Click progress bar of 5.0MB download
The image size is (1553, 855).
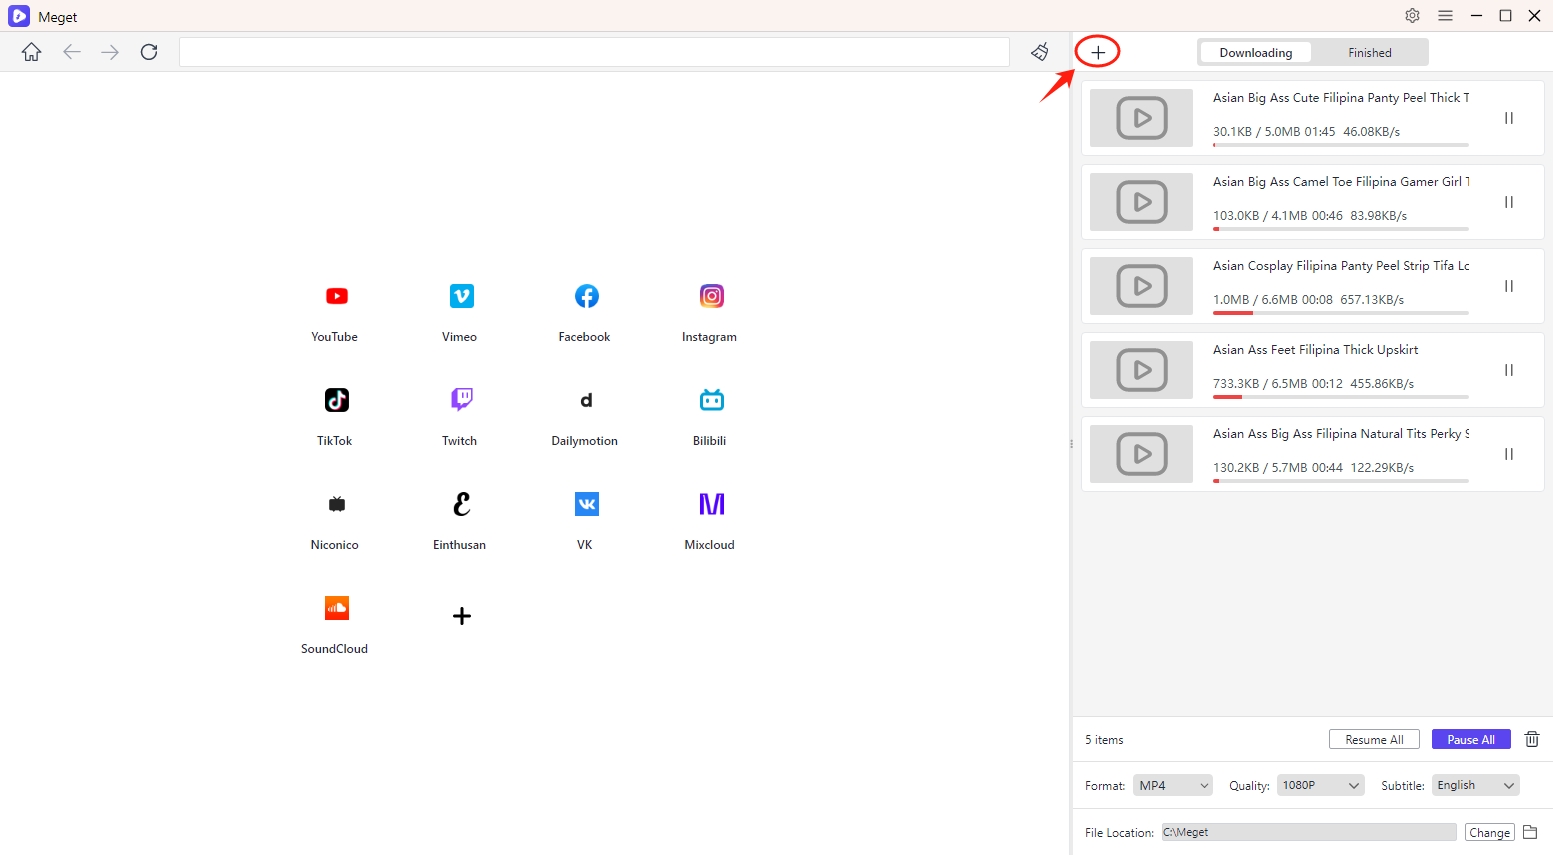click(x=1341, y=145)
